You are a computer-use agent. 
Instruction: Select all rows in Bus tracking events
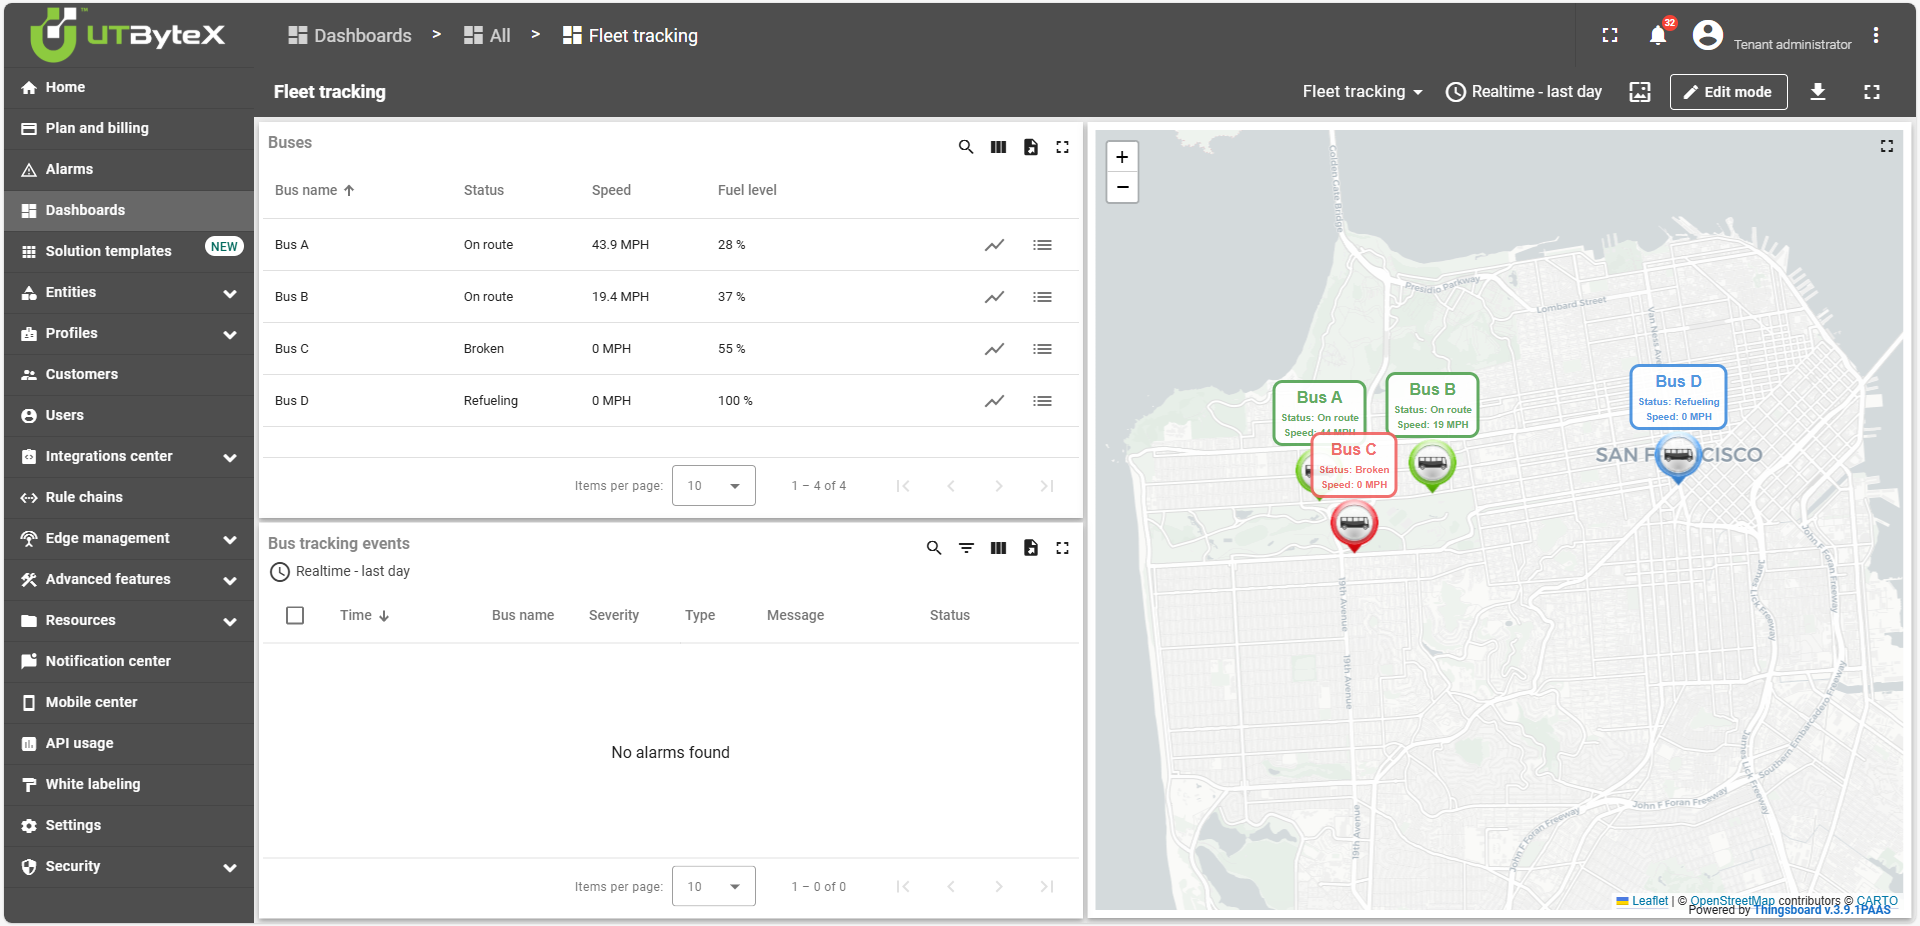point(295,615)
